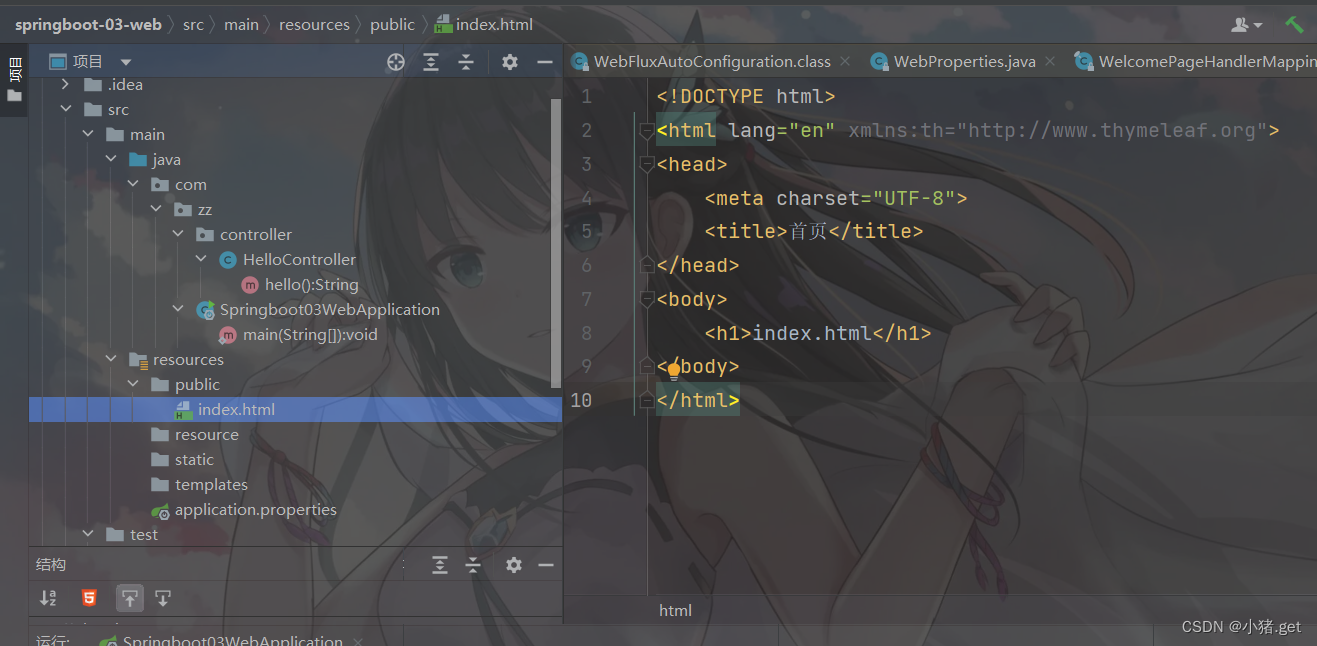Open the project panel settings gear
1317x646 pixels.
509,61
